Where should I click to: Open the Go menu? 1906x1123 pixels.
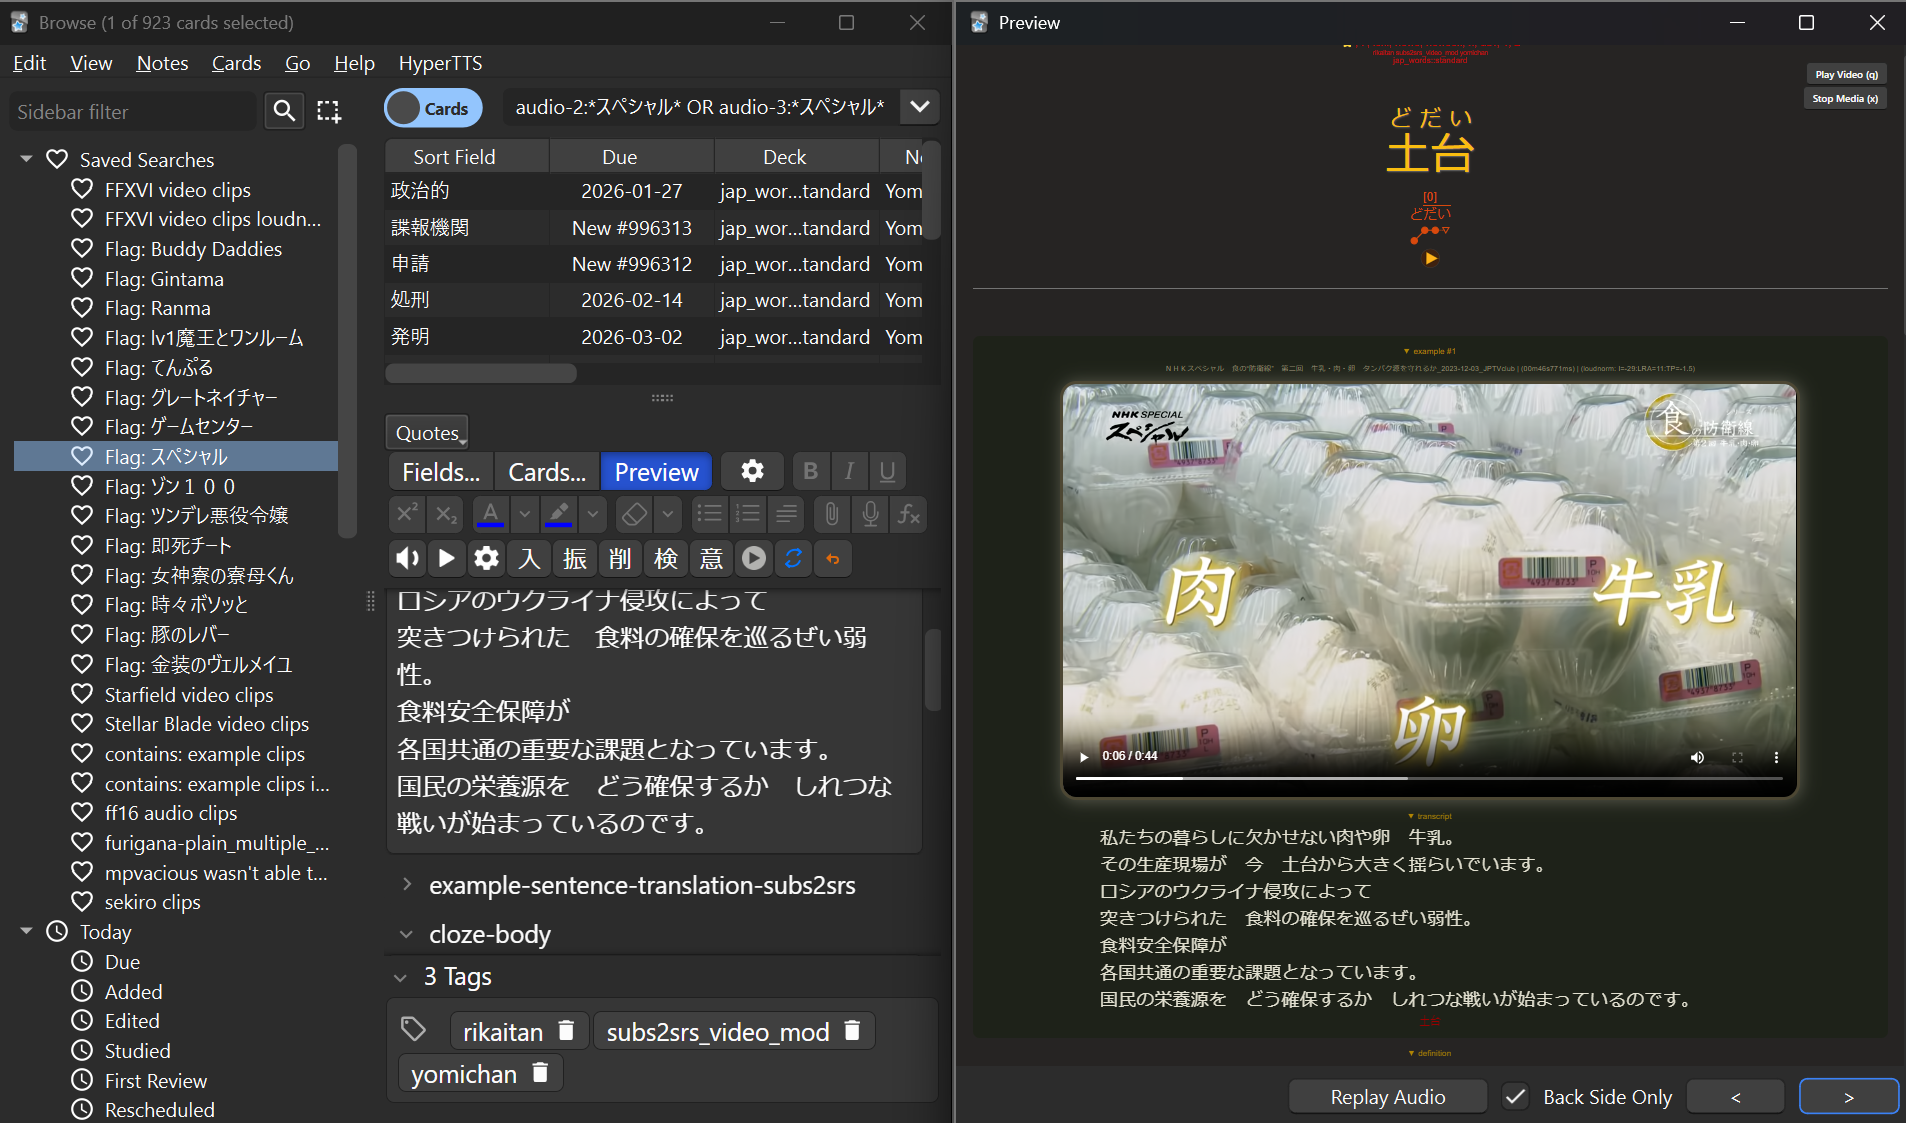click(x=297, y=63)
